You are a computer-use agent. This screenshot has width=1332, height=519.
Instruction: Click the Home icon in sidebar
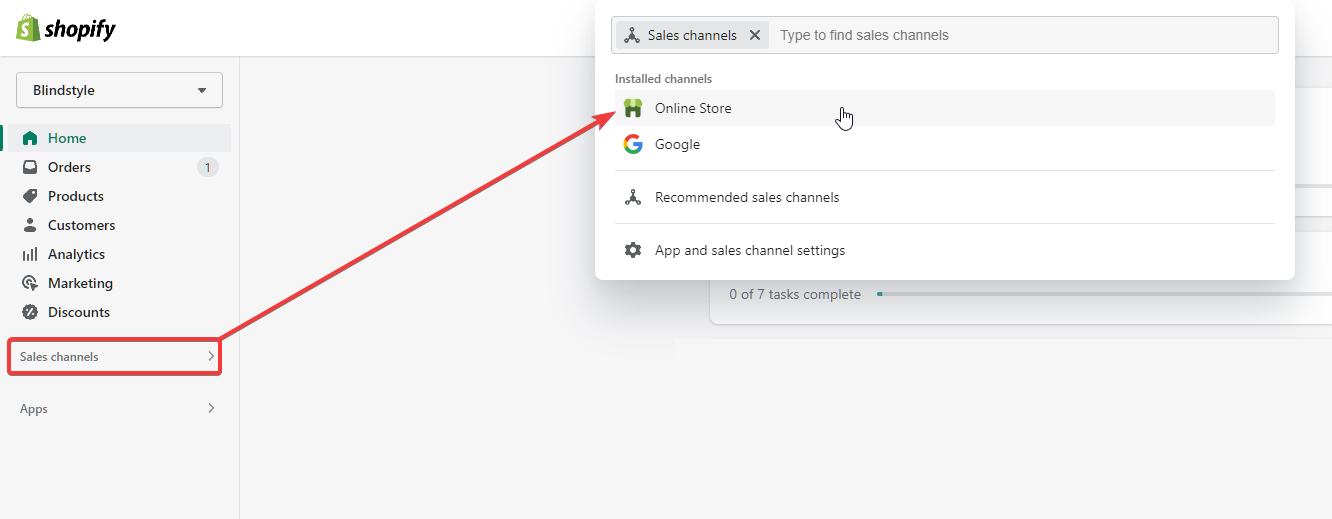(30, 138)
